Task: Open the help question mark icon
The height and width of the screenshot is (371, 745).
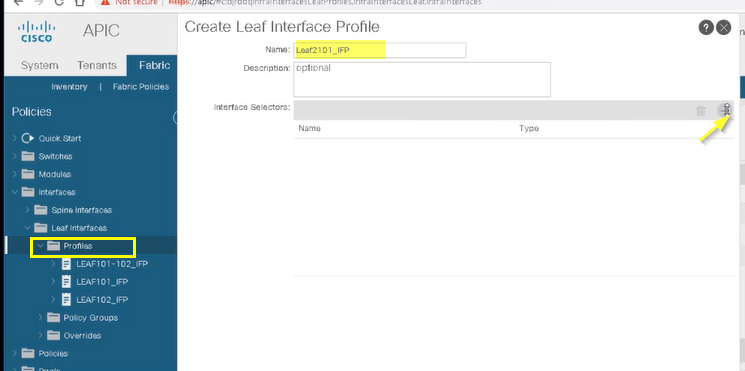Action: point(706,28)
